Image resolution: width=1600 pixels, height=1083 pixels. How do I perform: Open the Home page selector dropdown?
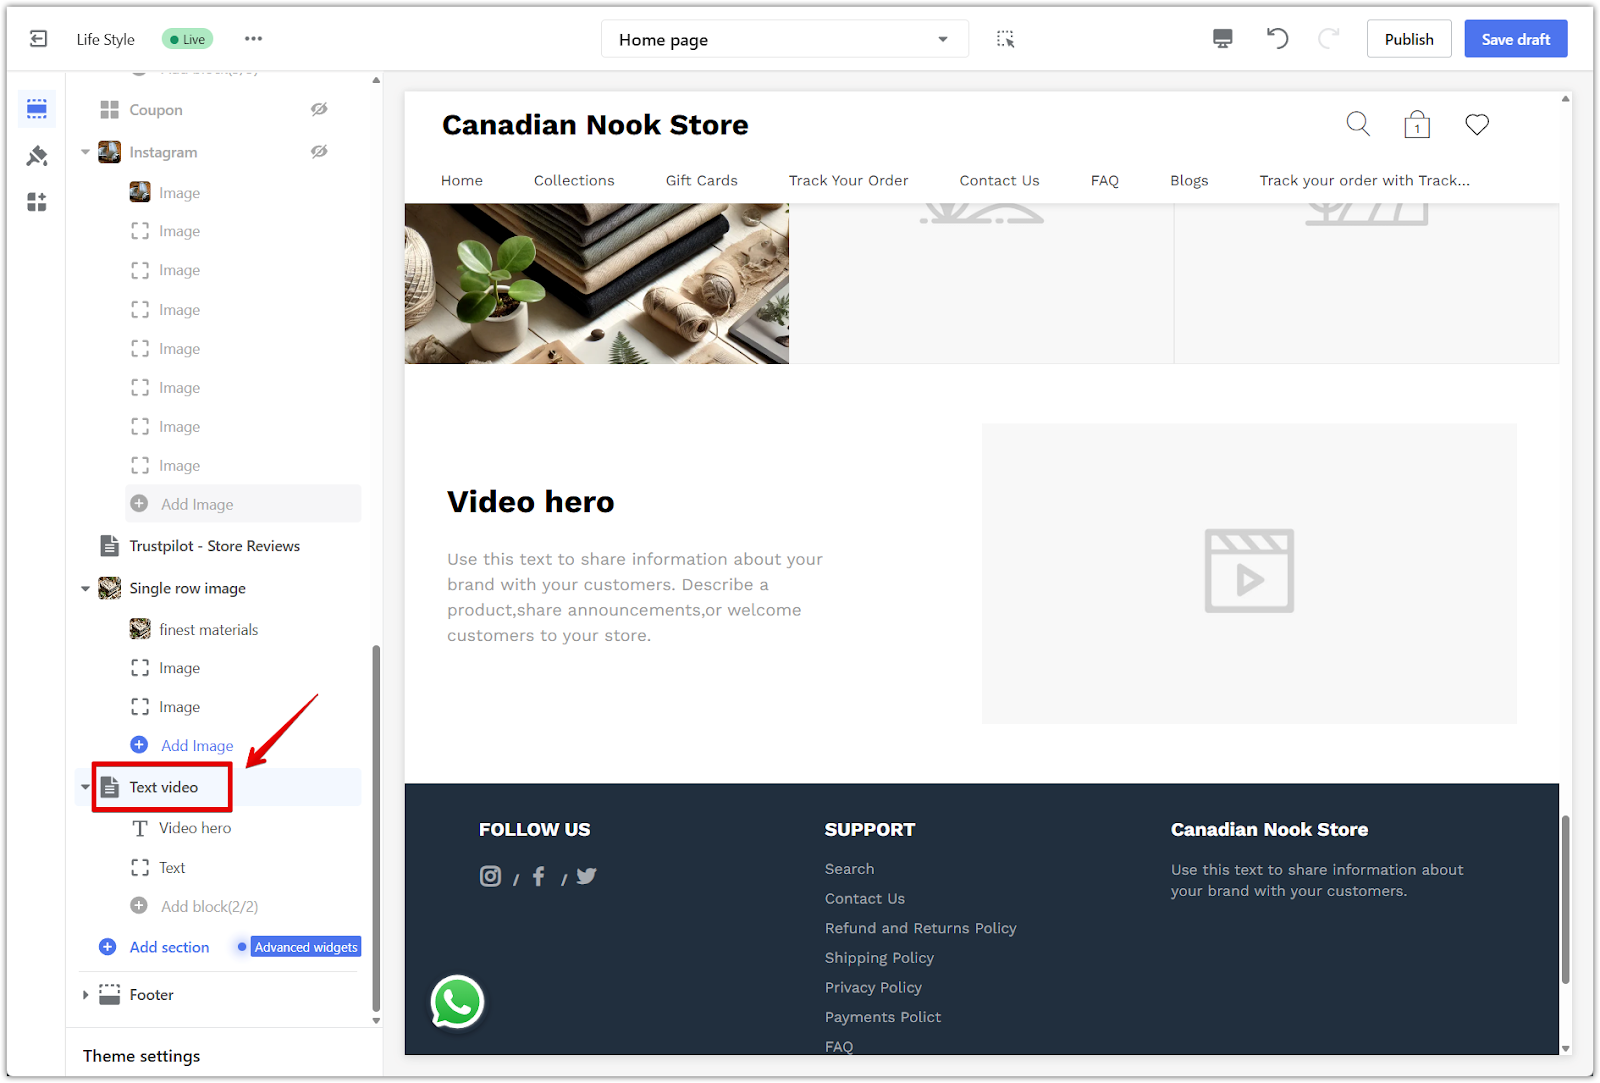click(x=784, y=40)
